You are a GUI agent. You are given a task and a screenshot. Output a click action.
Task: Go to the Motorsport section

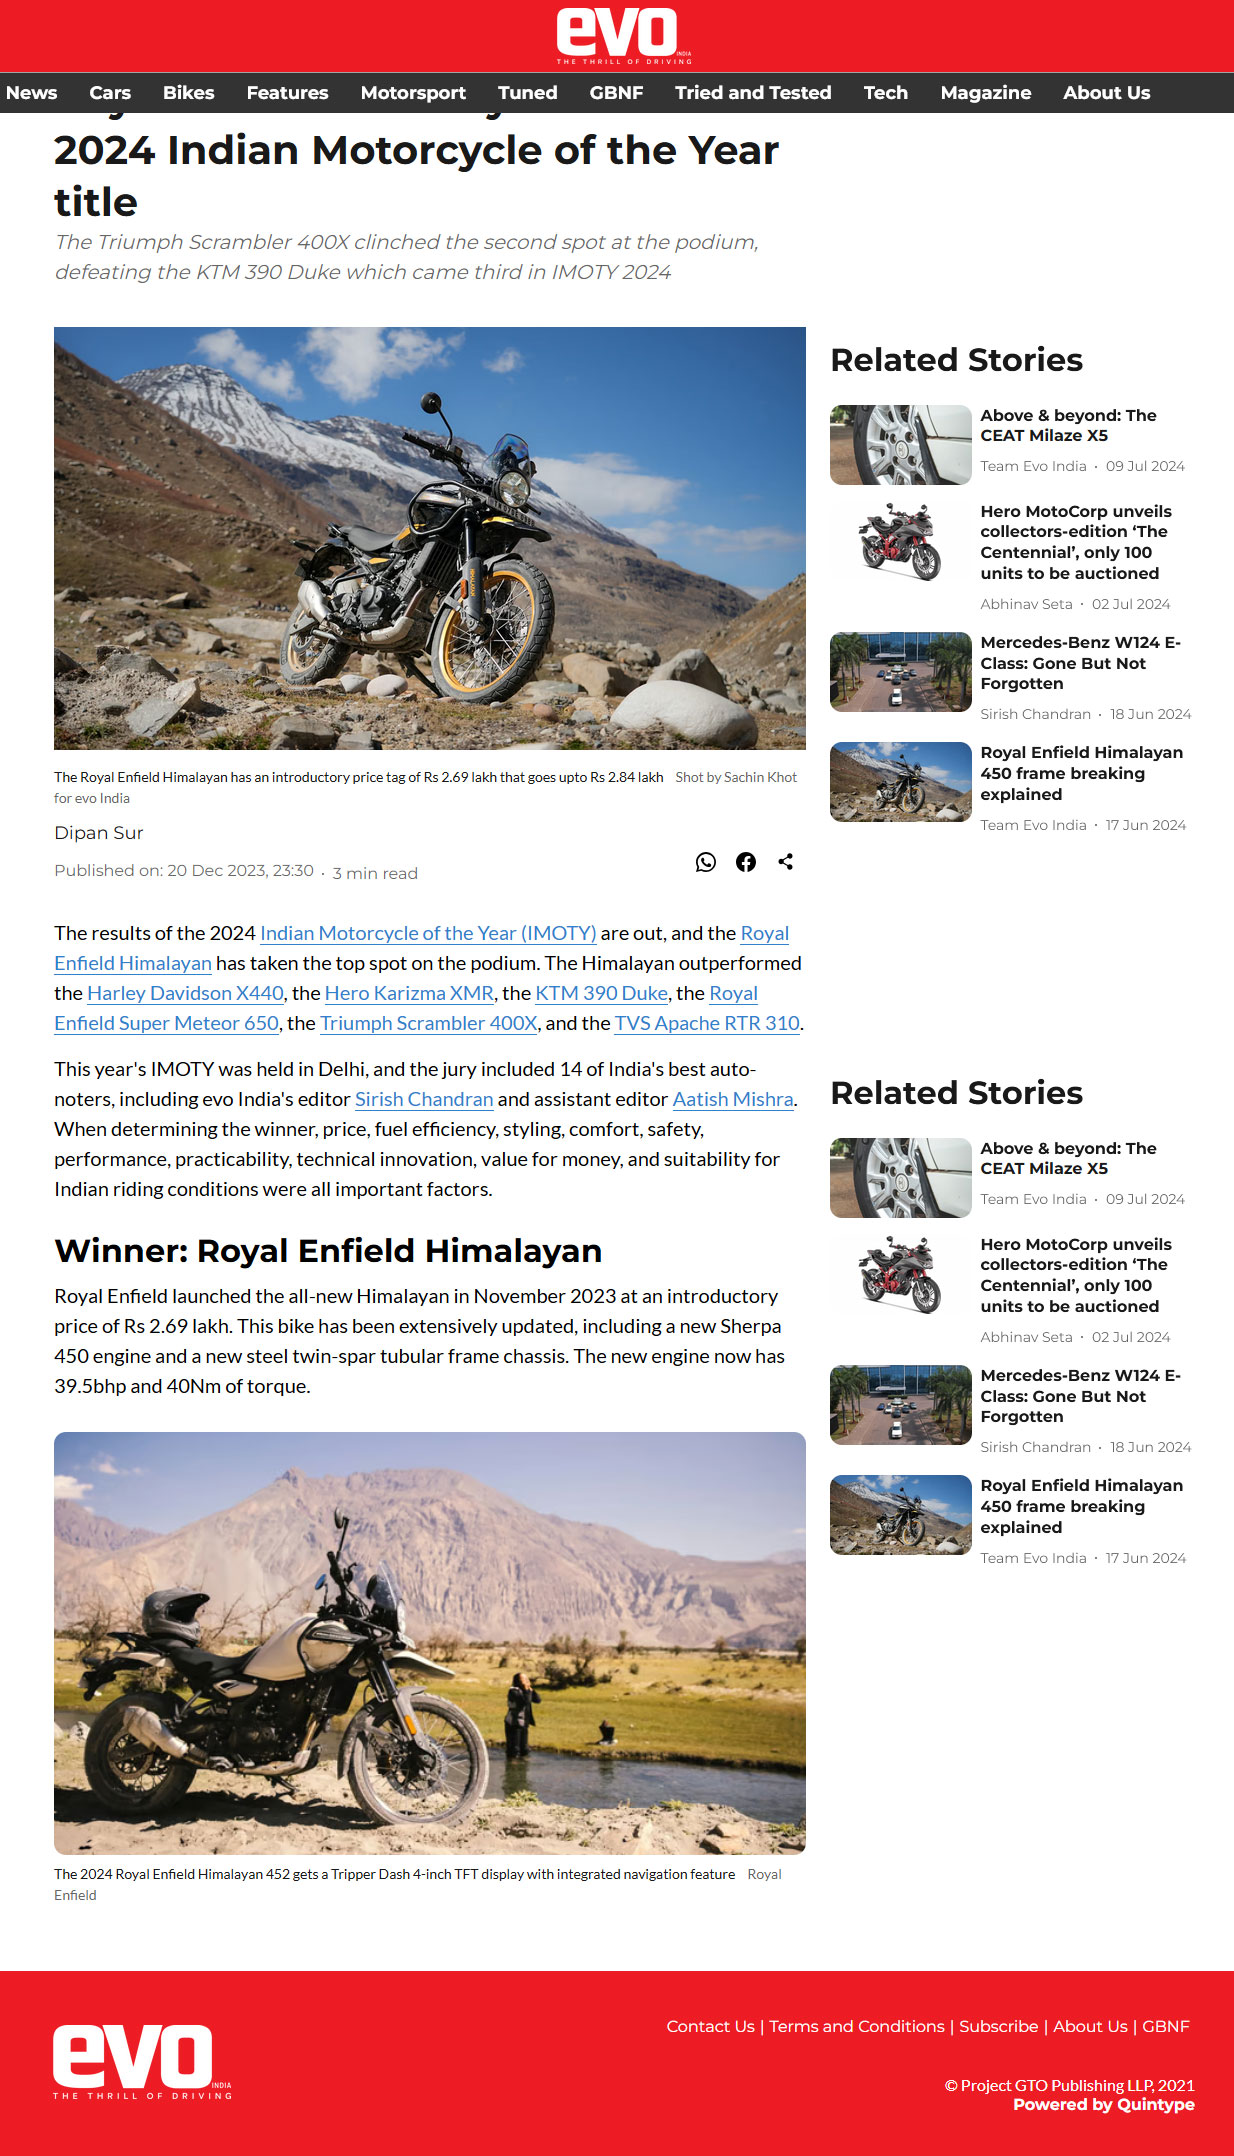(x=413, y=93)
